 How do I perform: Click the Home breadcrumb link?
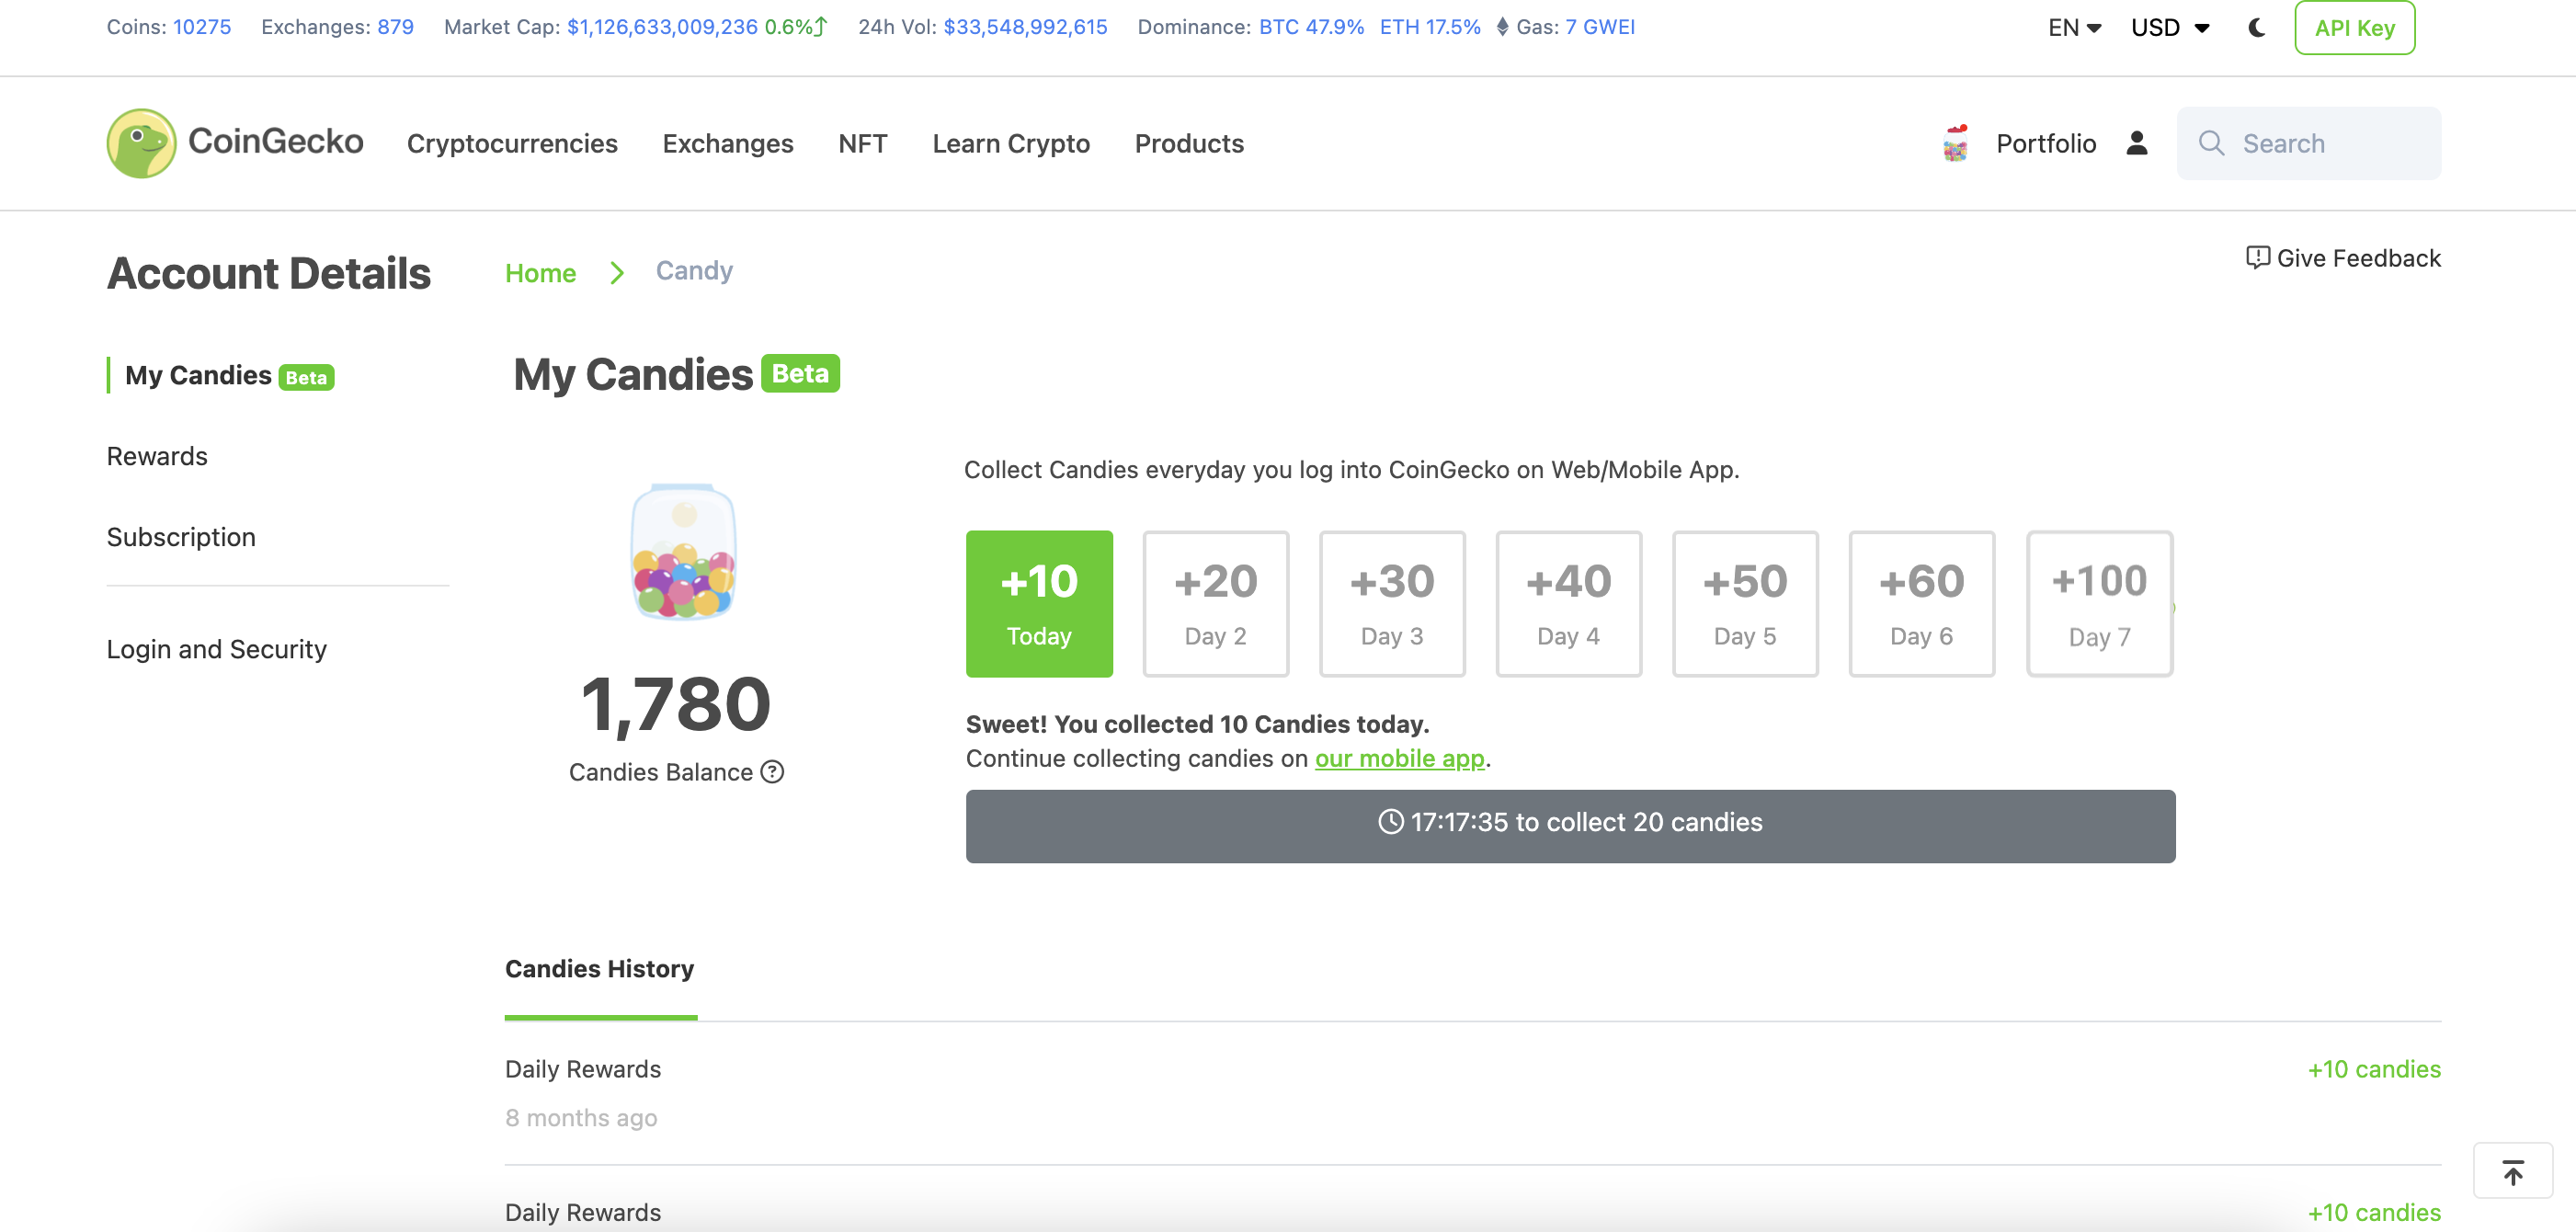540,273
